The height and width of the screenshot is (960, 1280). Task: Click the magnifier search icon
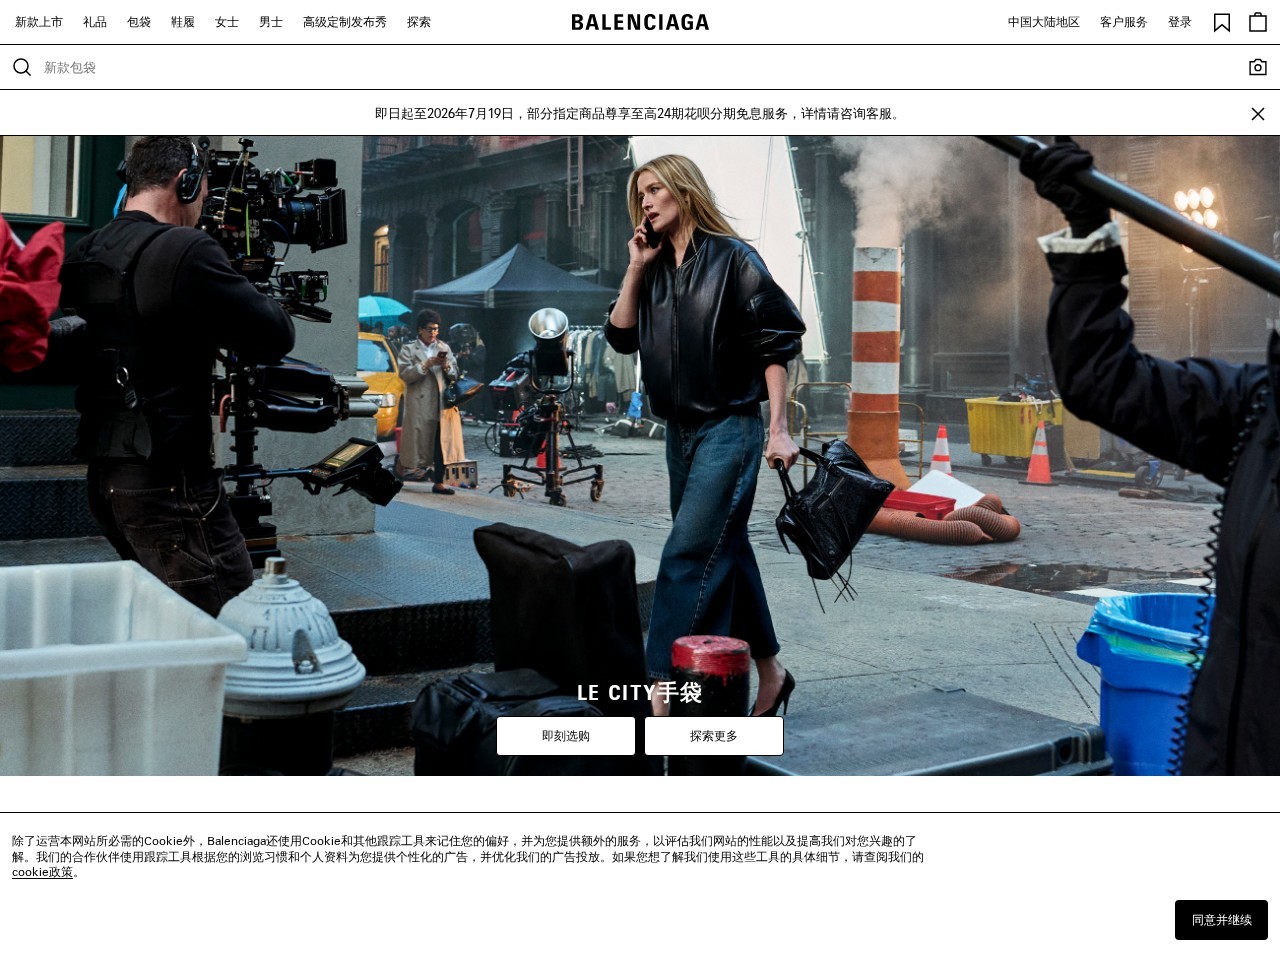[22, 67]
